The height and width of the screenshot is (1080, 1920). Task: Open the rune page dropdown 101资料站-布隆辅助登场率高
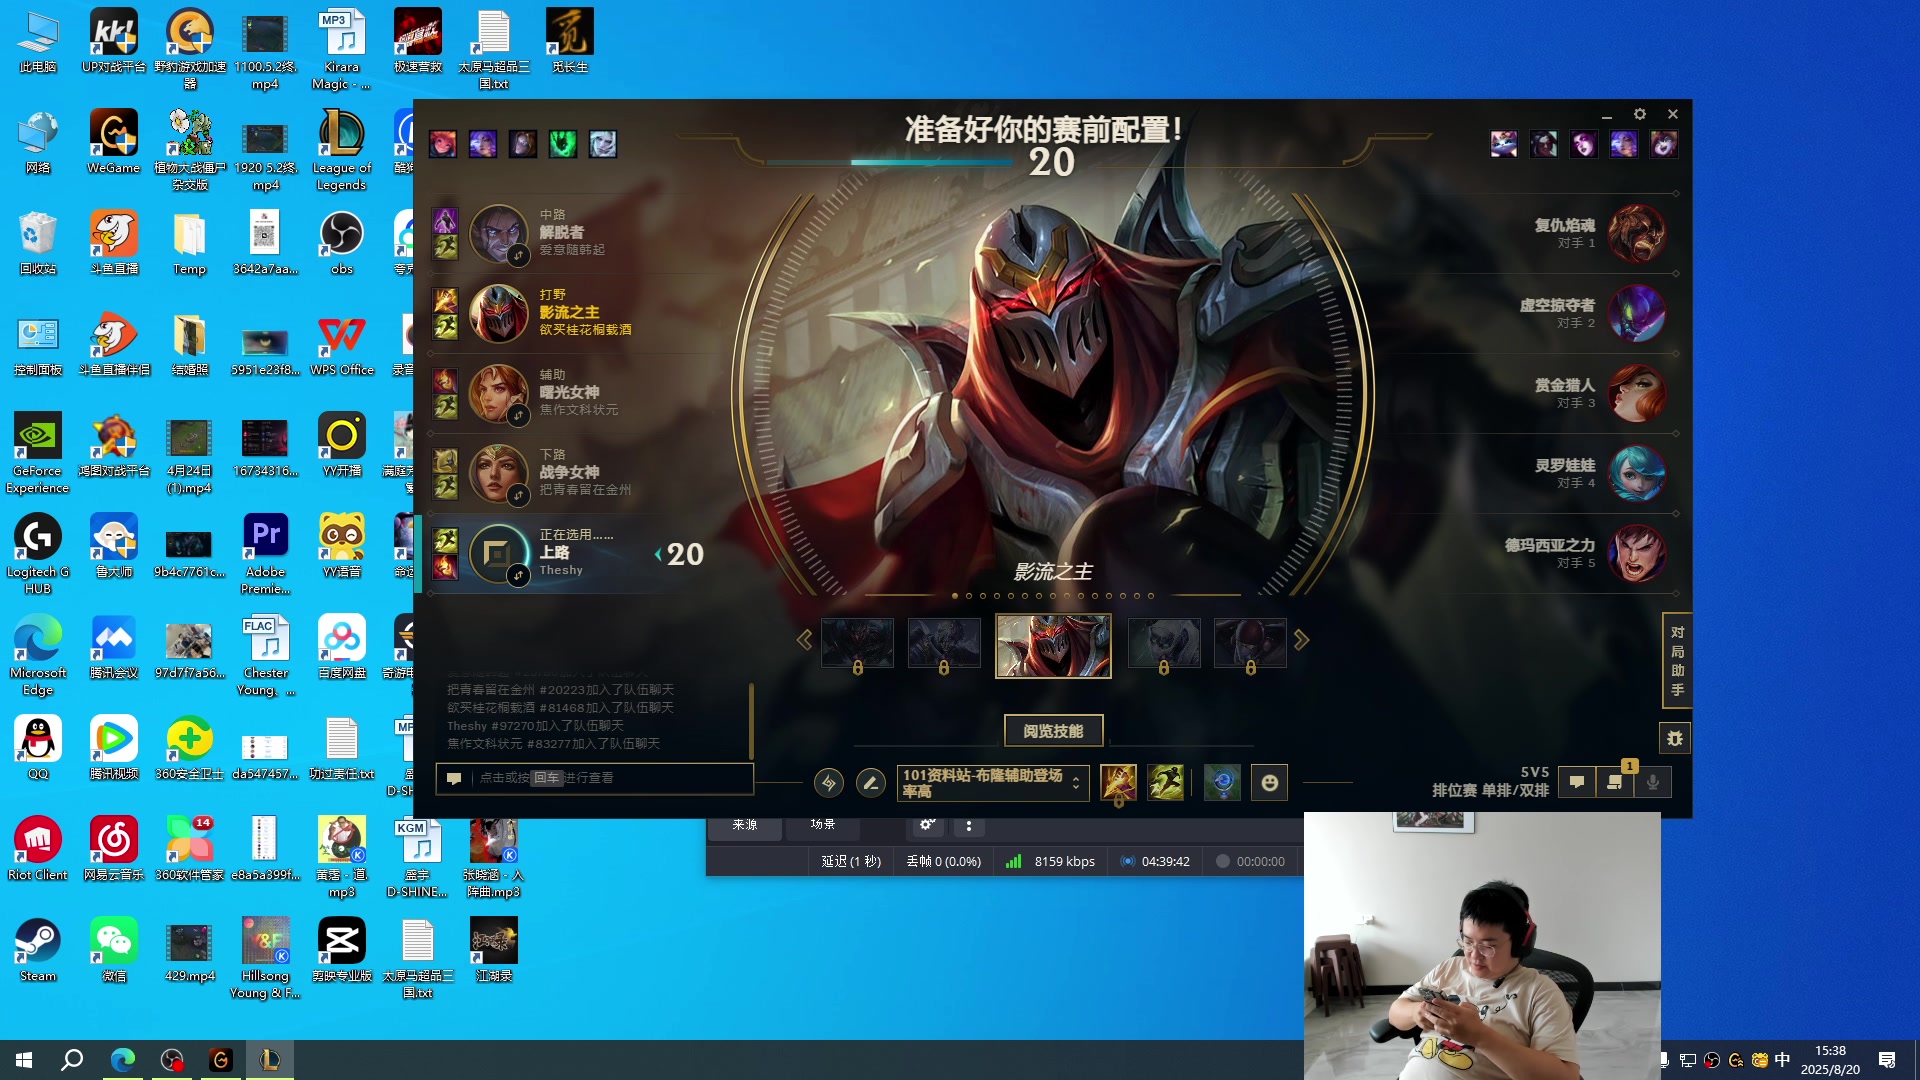pyautogui.click(x=992, y=783)
